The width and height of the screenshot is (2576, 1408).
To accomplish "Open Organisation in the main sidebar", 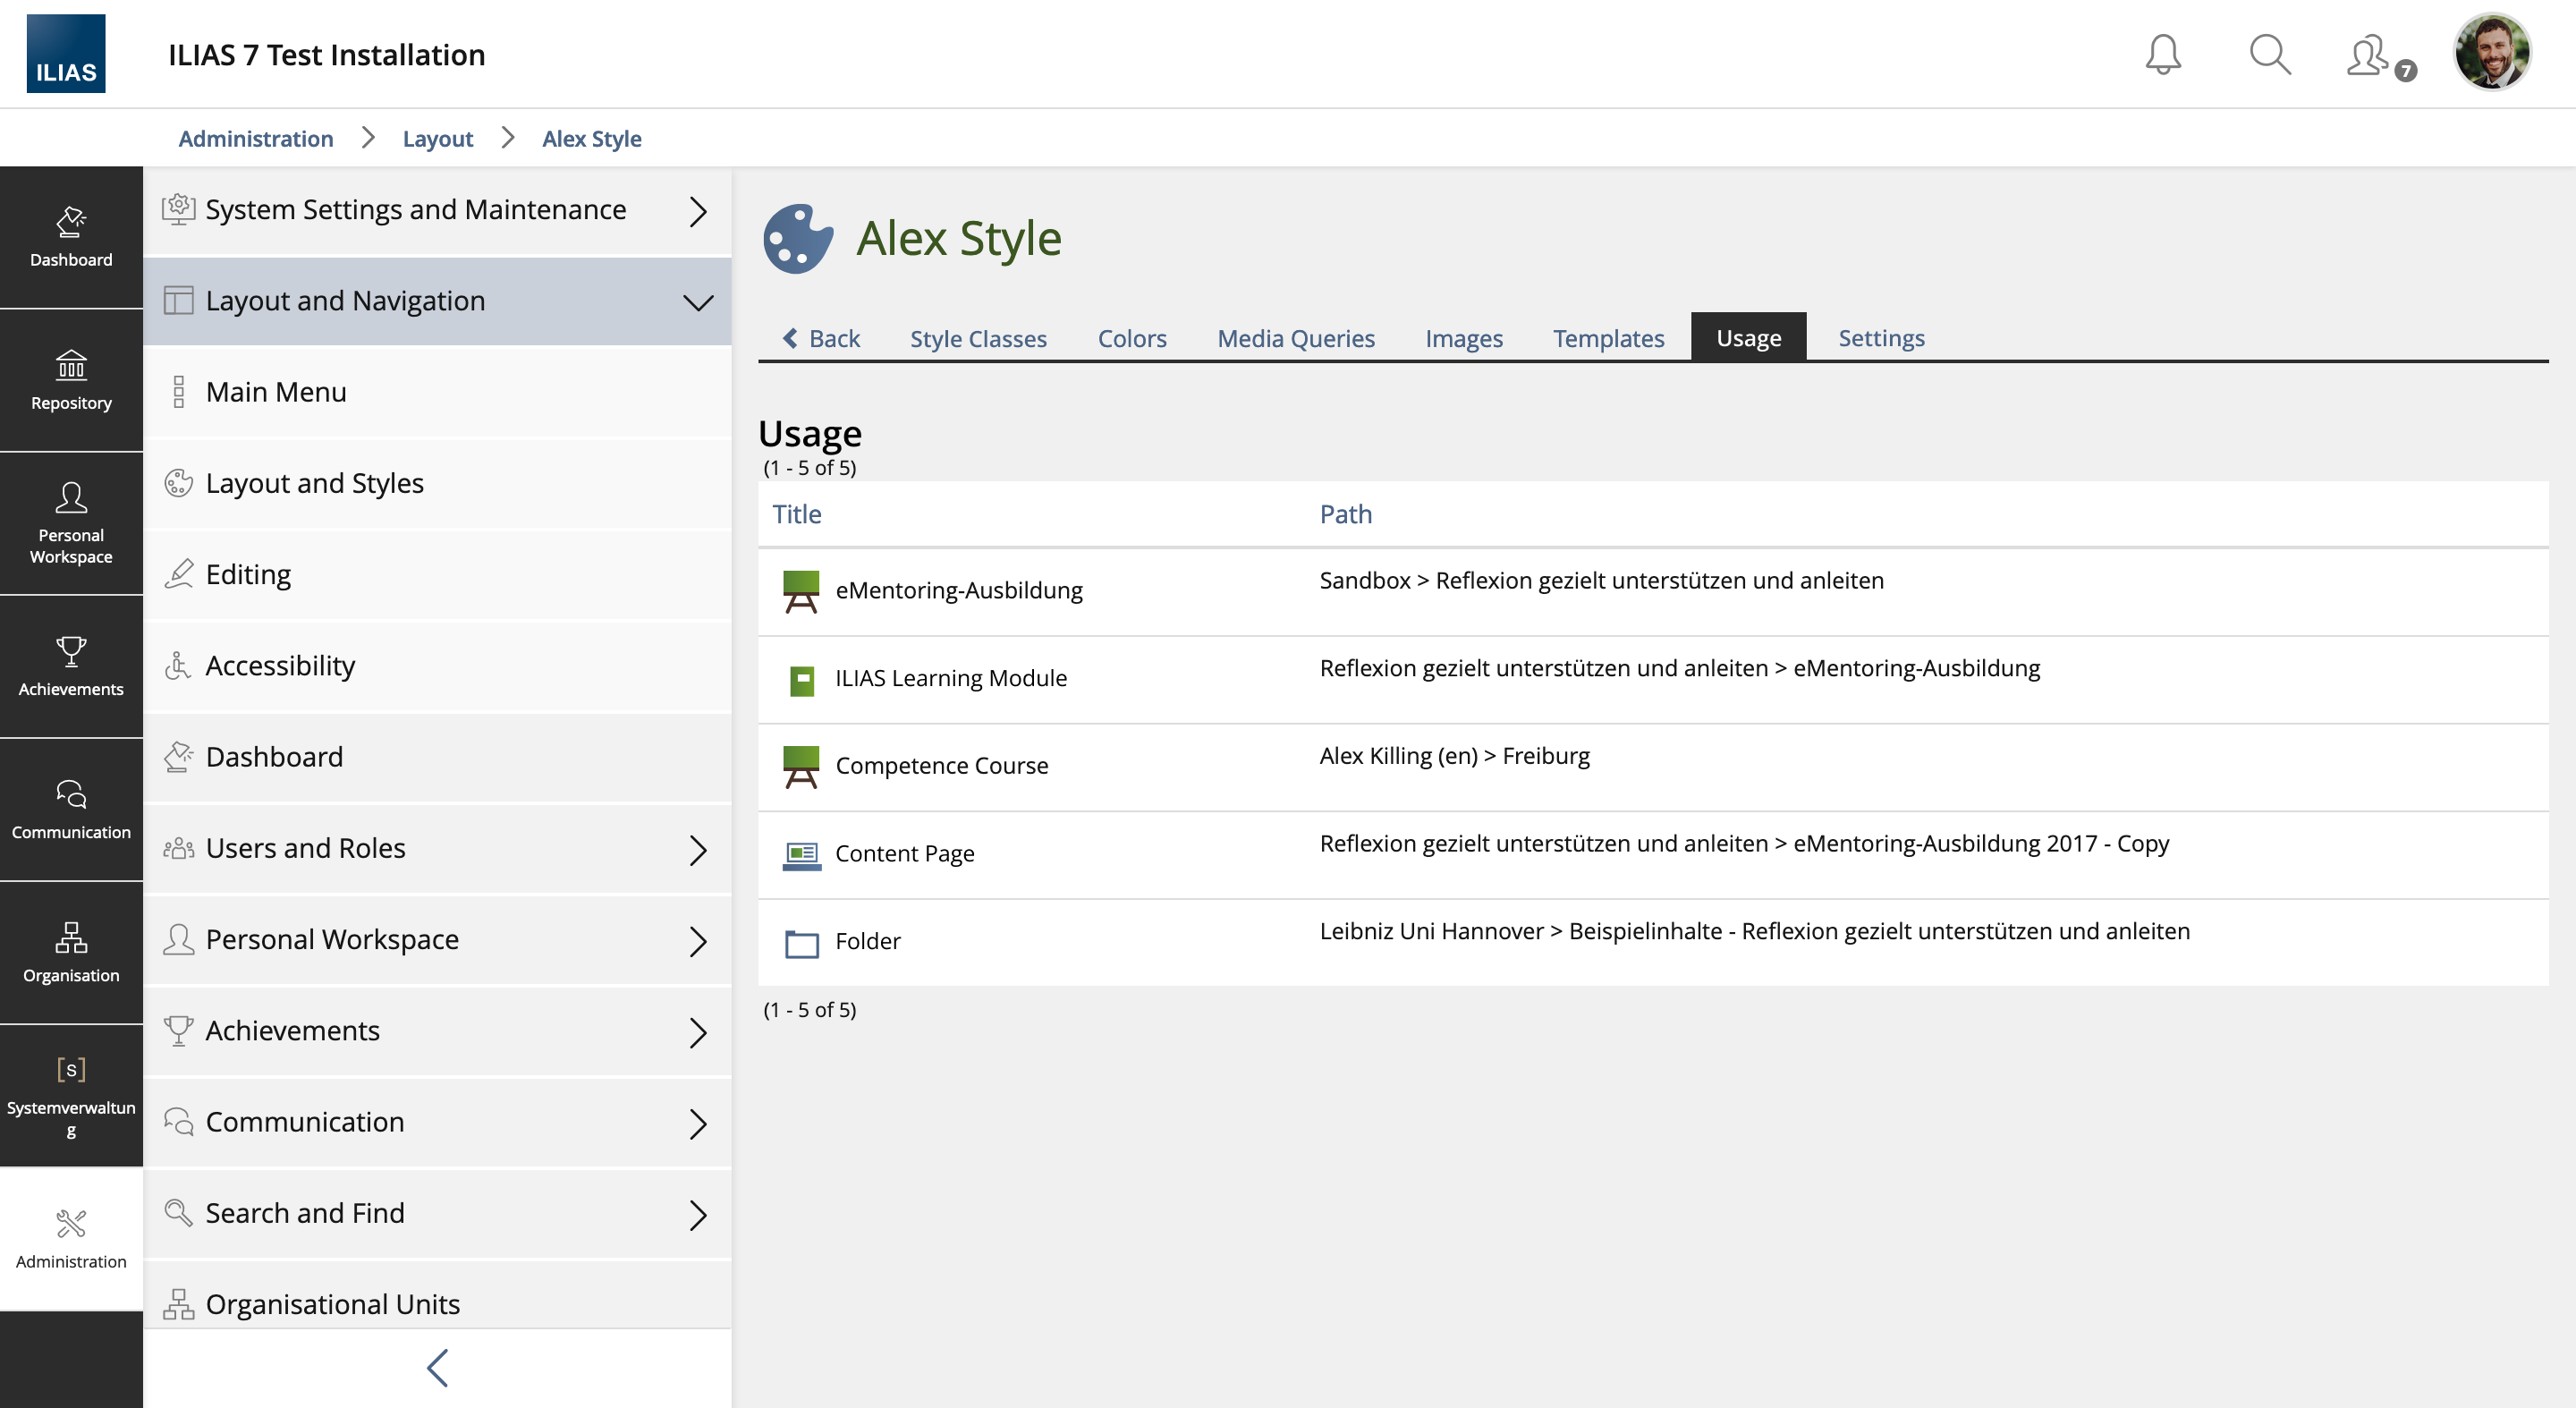I will 71,952.
